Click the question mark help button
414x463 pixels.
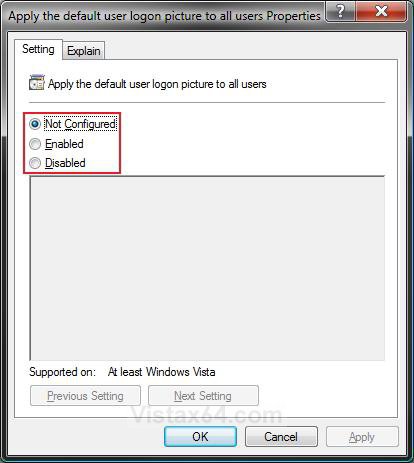tap(340, 12)
